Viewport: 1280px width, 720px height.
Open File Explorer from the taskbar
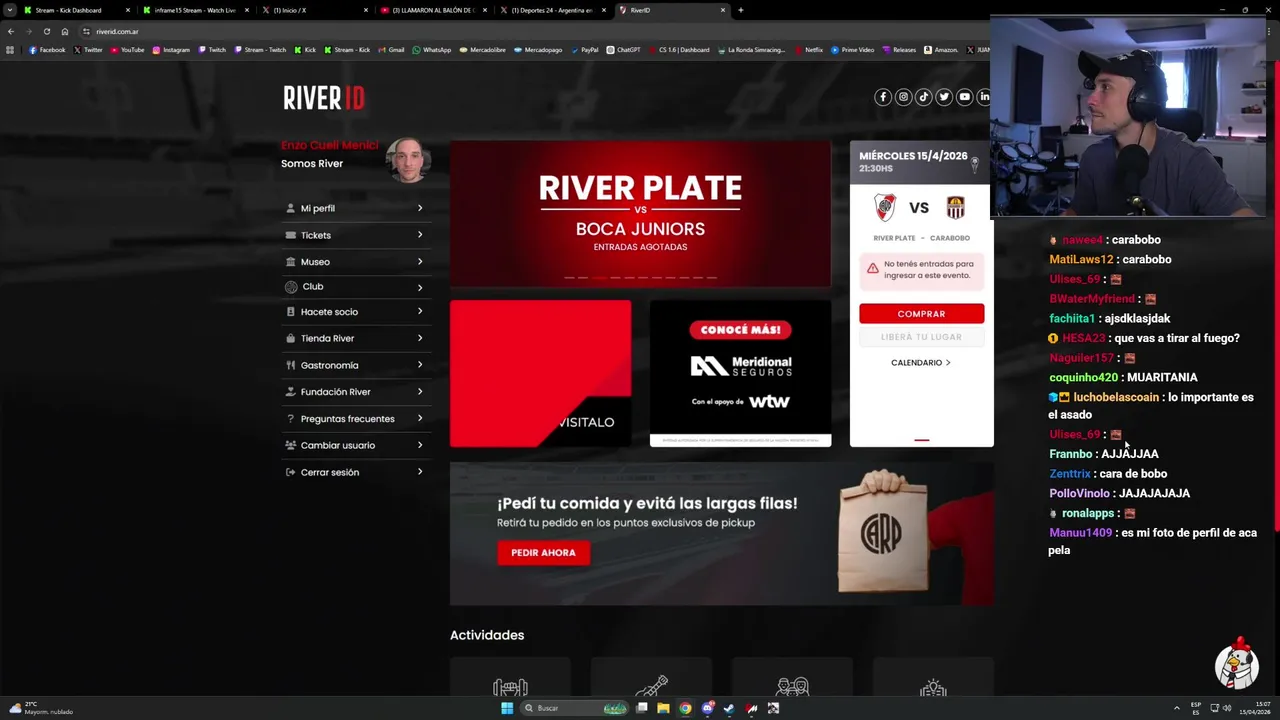coord(663,708)
